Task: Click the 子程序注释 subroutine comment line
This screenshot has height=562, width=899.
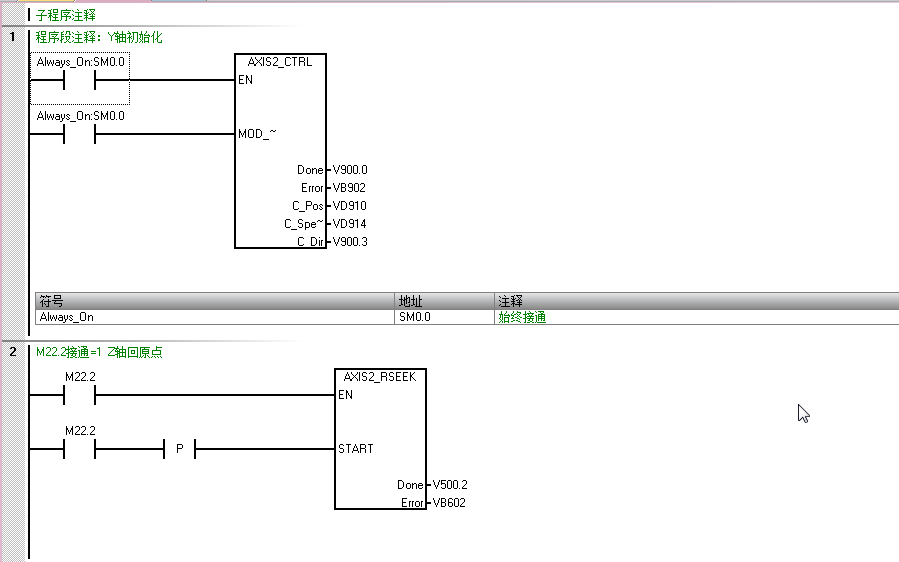Action: 66,16
